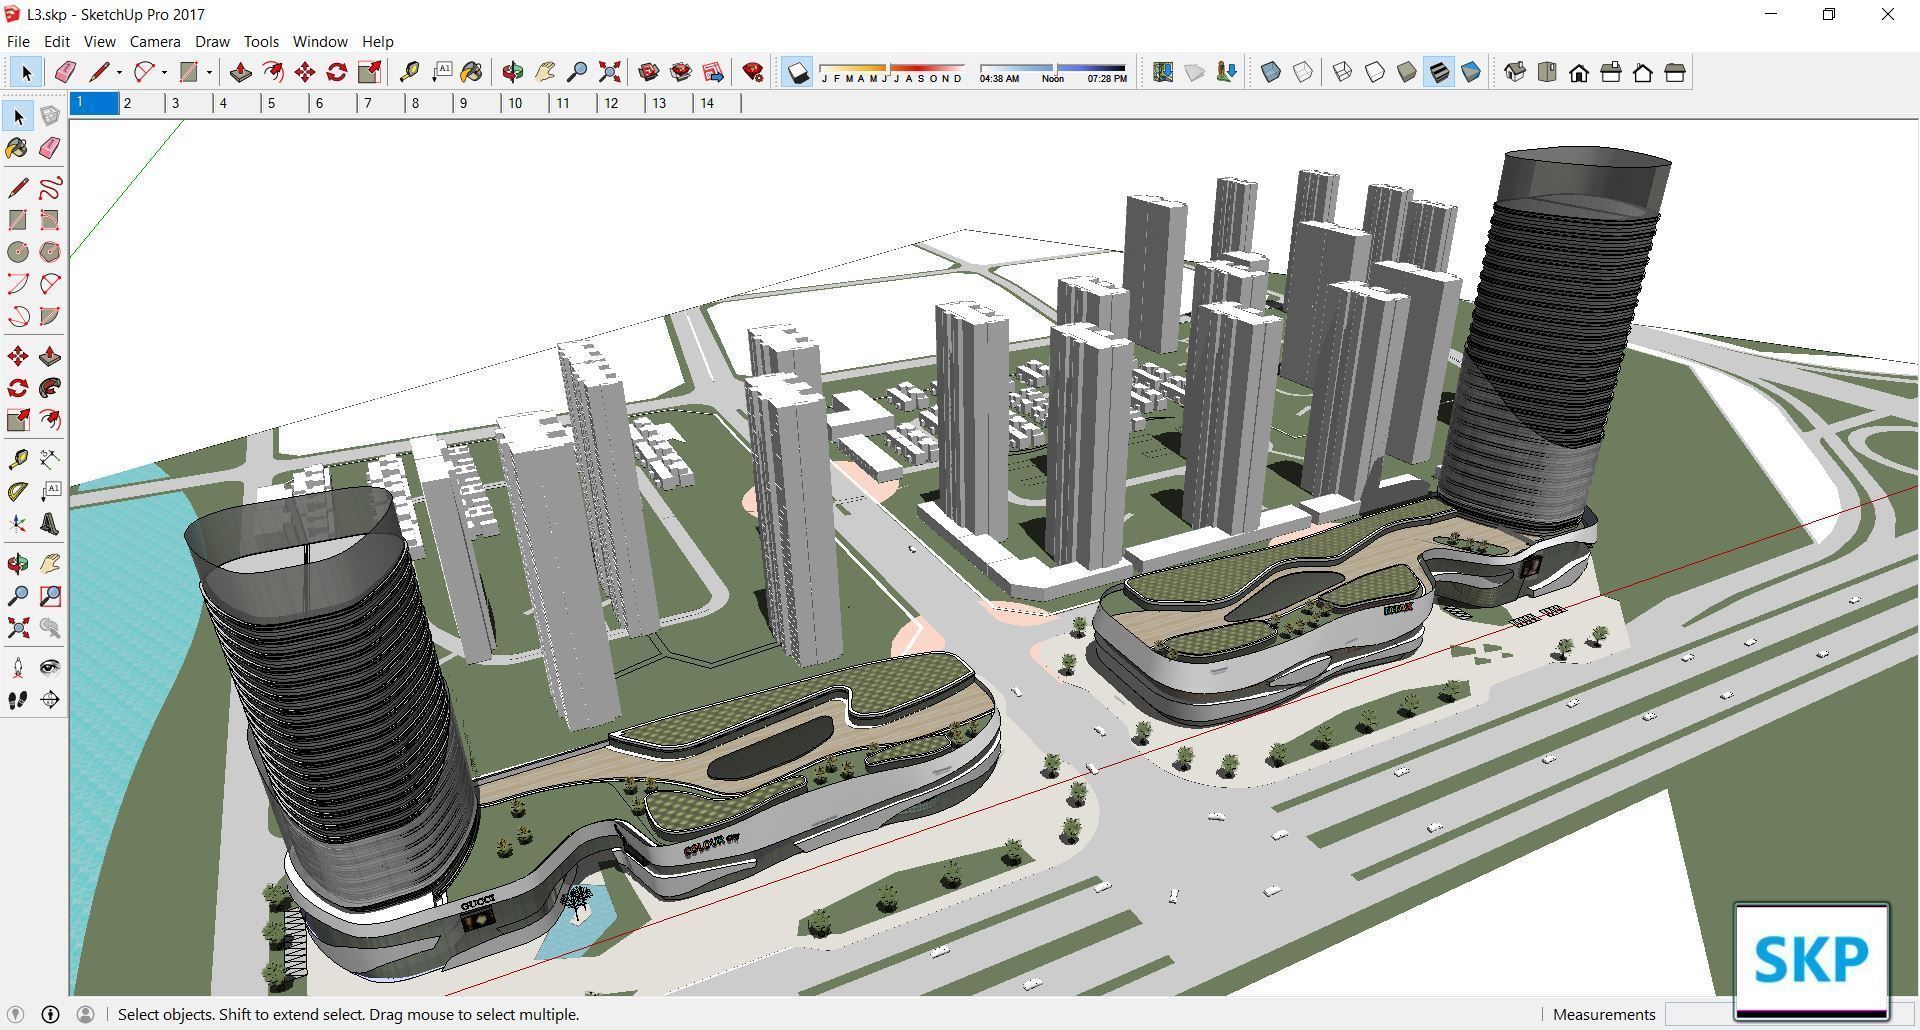Send the model to LayOut

pyautogui.click(x=713, y=72)
